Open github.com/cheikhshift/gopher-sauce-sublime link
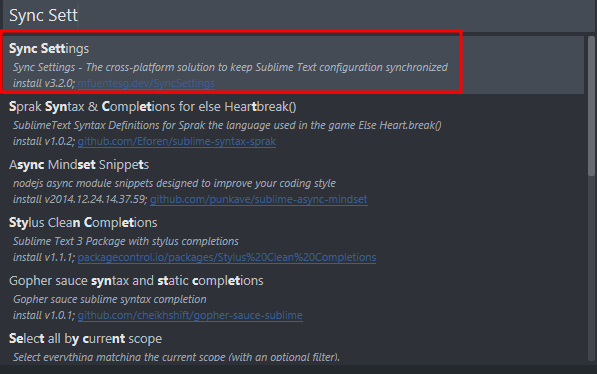 190,315
